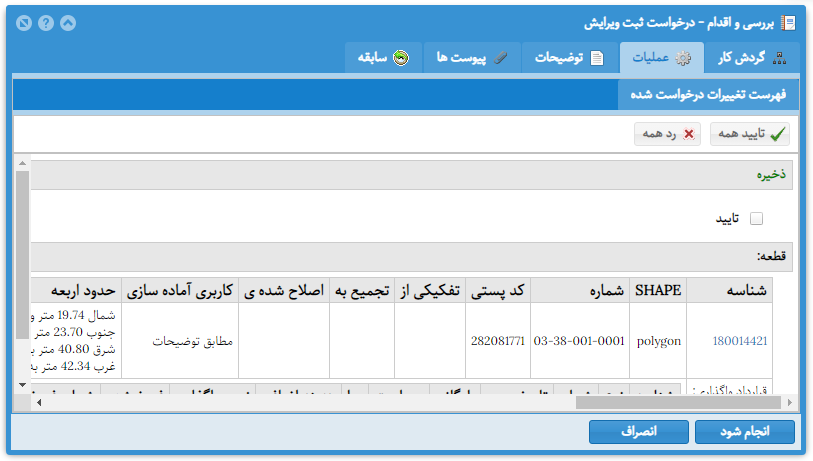
Task: Click the شماره column header
Action: pyautogui.click(x=580, y=290)
